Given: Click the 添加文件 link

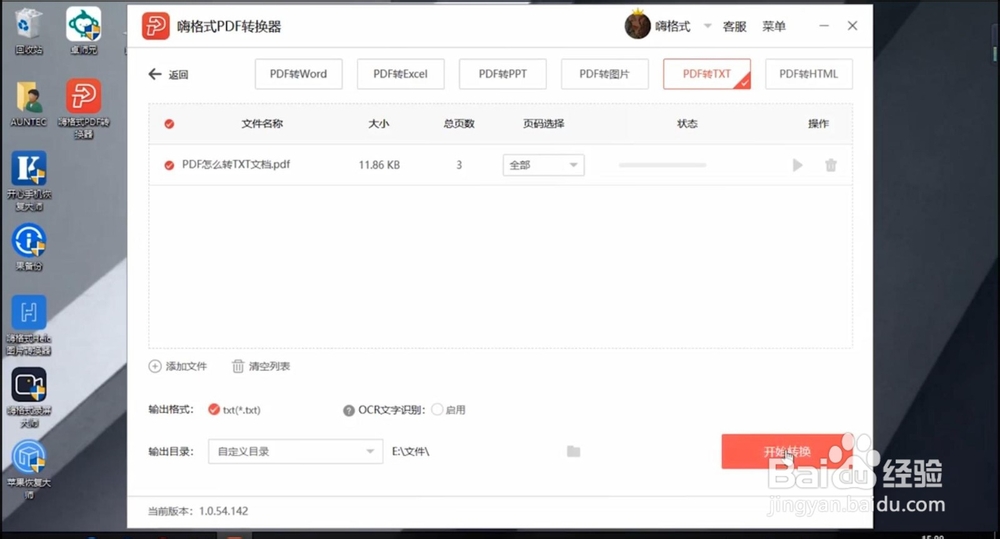Looking at the screenshot, I should 186,366.
